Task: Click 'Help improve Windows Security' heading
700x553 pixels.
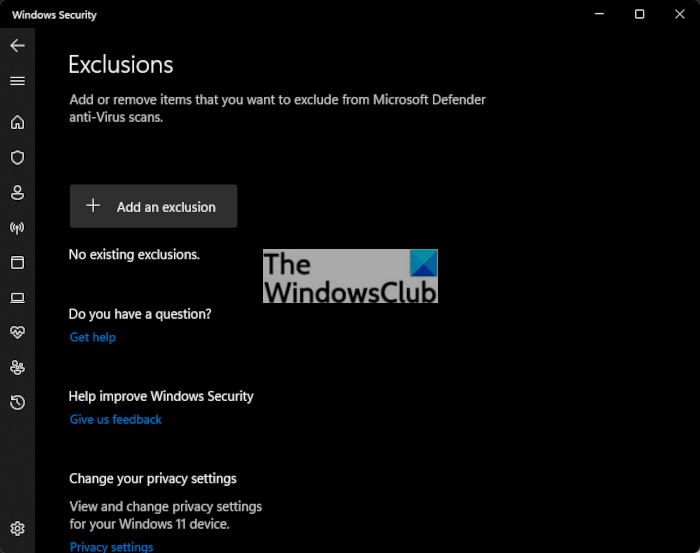Action: coord(161,396)
